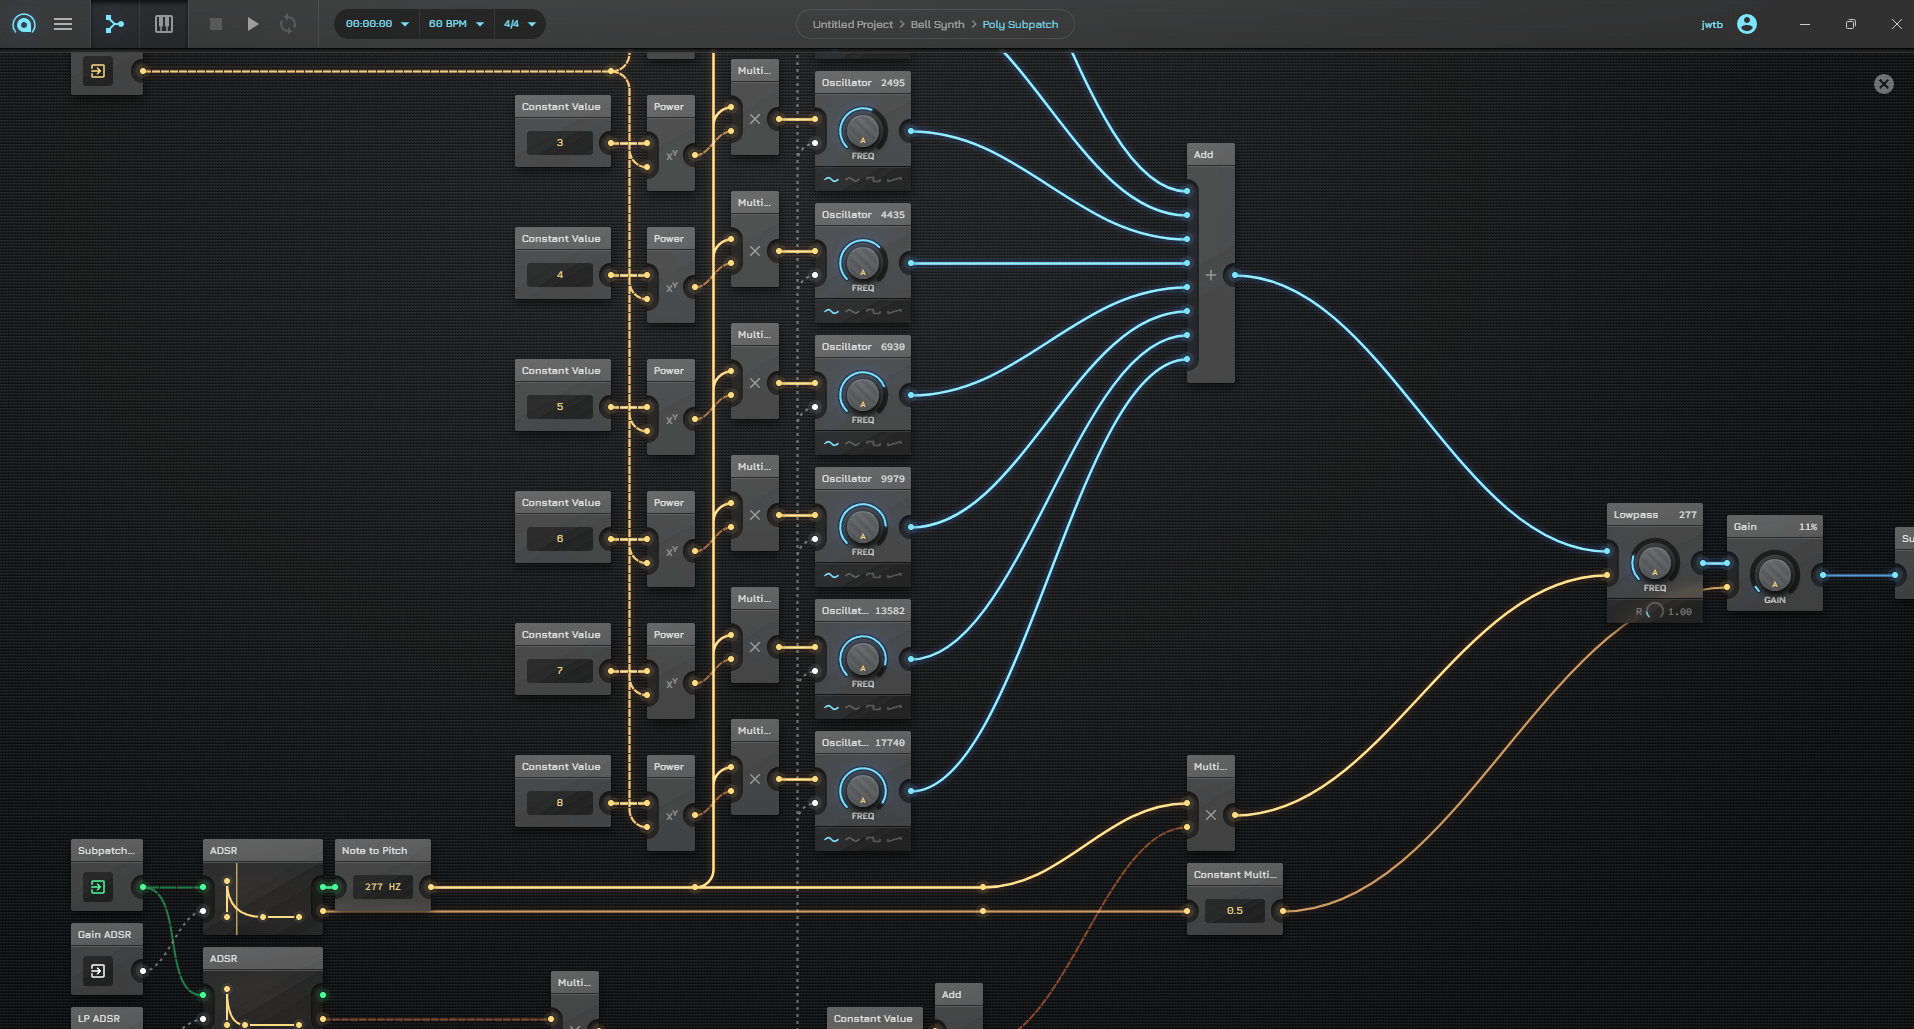Screen dimensions: 1914x1029
Task: Select square waveform on Oscillator 17740
Action: (x=873, y=840)
